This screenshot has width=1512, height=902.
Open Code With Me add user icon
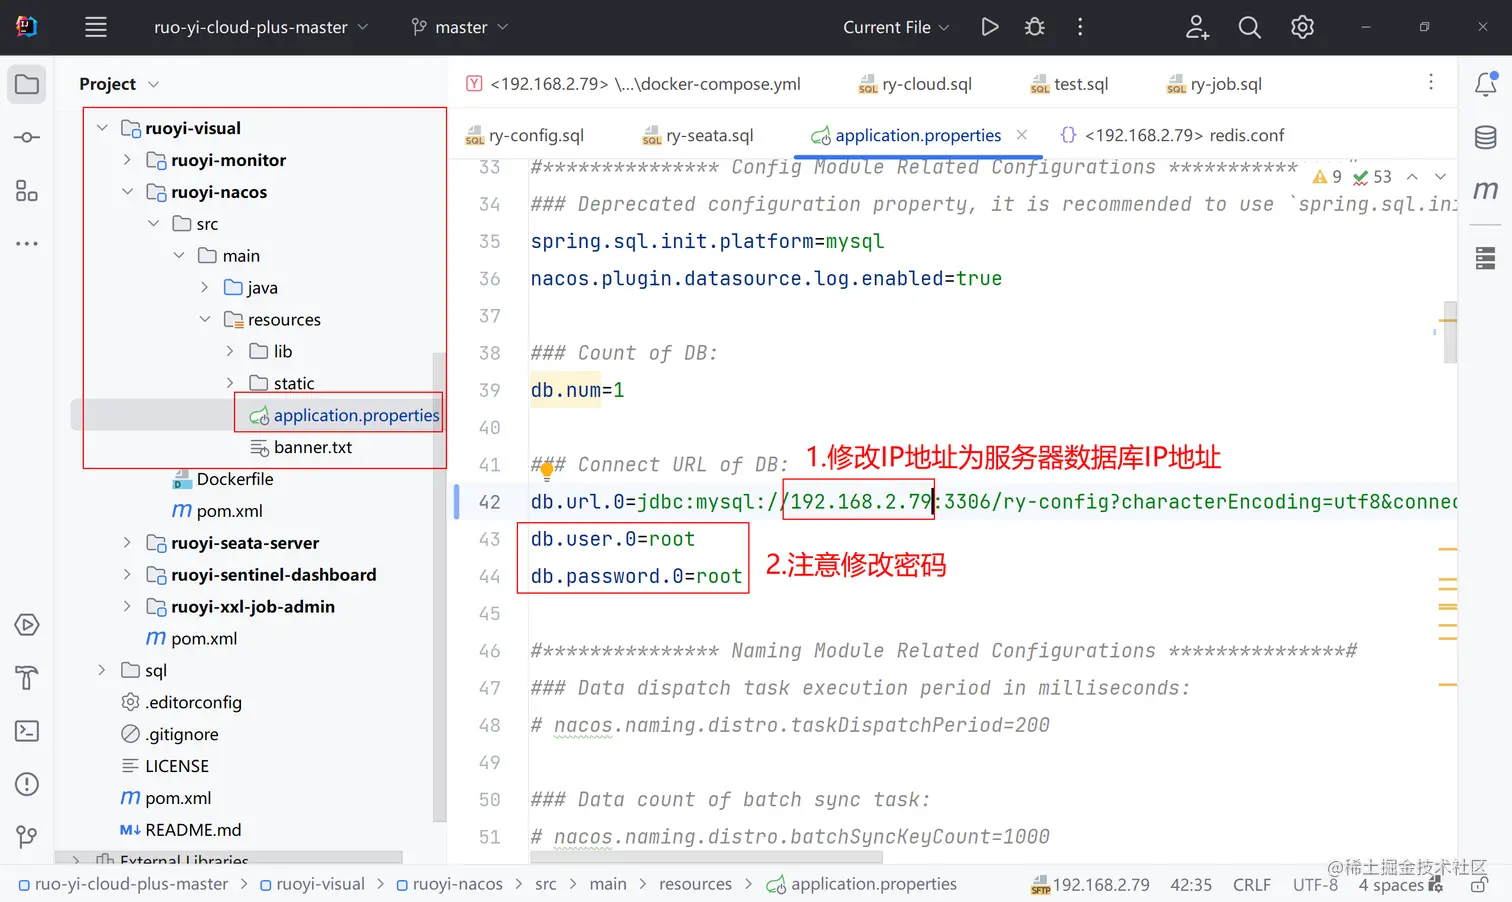1197,27
